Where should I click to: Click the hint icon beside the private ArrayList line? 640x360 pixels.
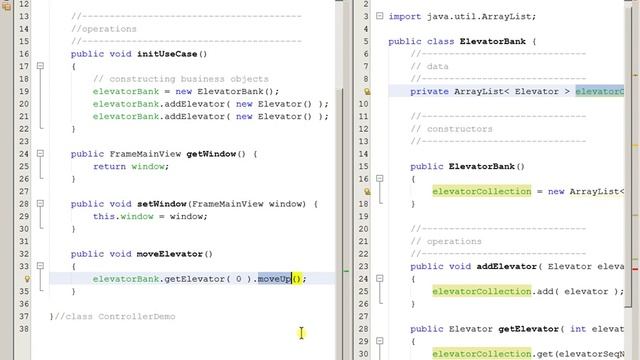pyautogui.click(x=367, y=91)
